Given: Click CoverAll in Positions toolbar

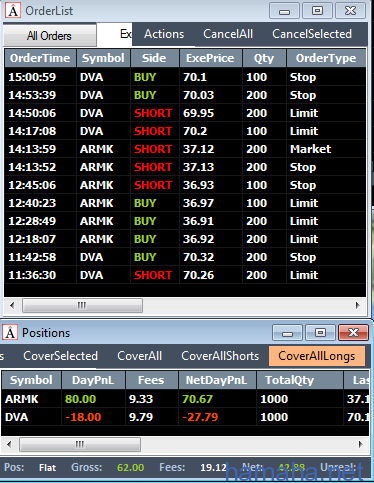Looking at the screenshot, I should (x=140, y=356).
